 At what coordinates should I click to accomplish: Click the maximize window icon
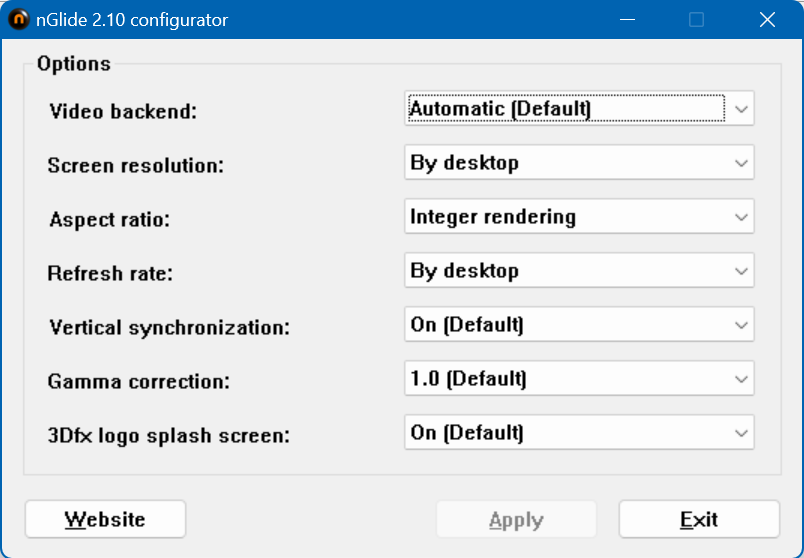point(697,20)
